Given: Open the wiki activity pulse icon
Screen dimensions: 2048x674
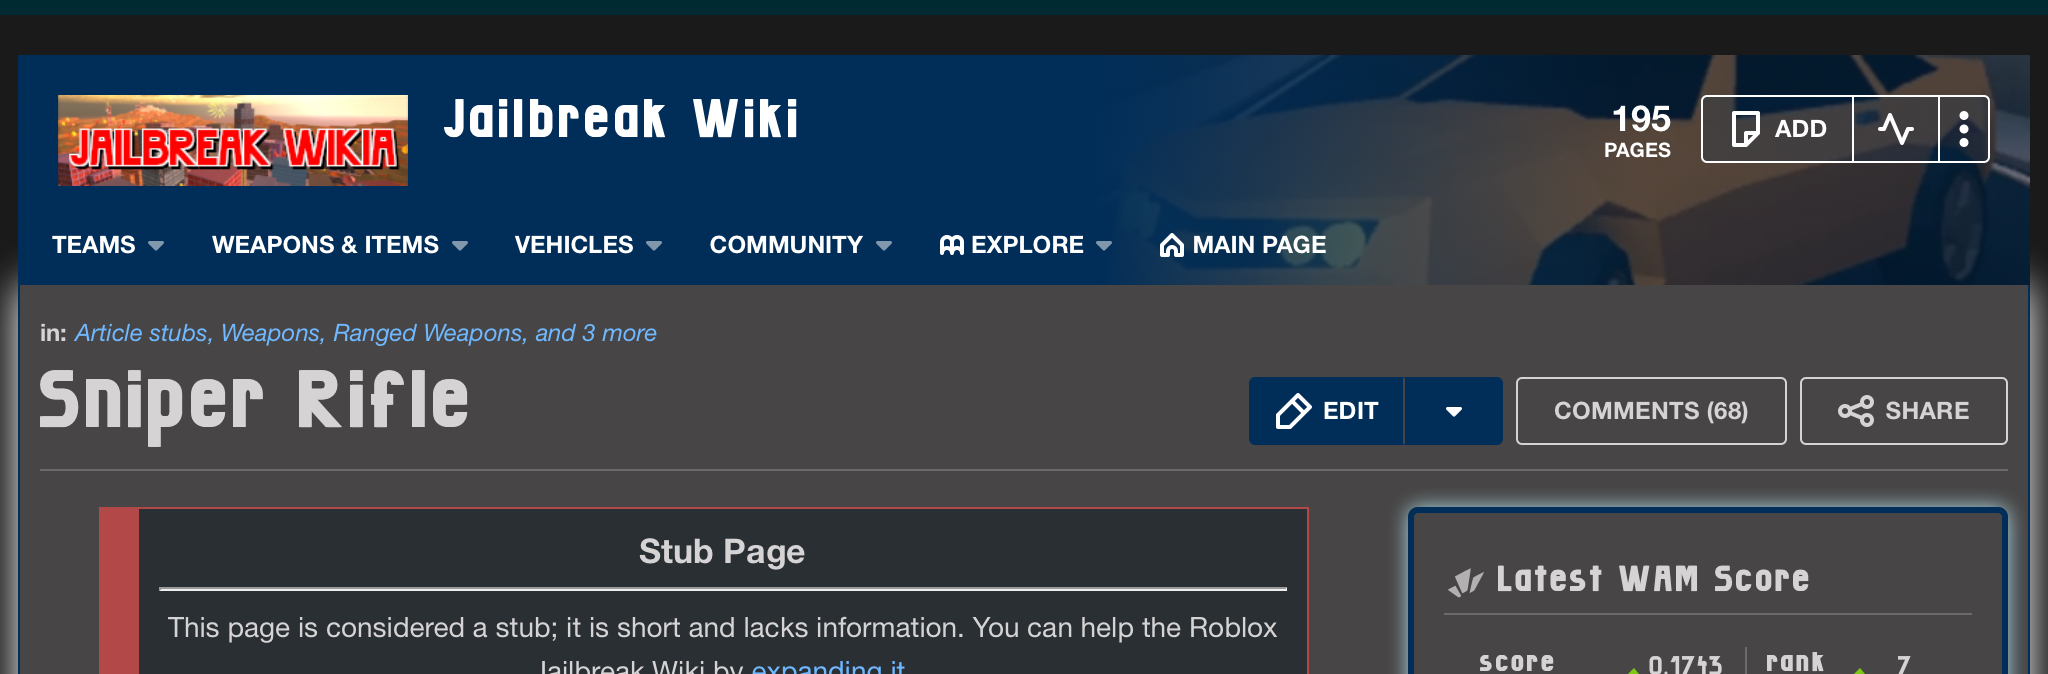Looking at the screenshot, I should [x=1896, y=129].
